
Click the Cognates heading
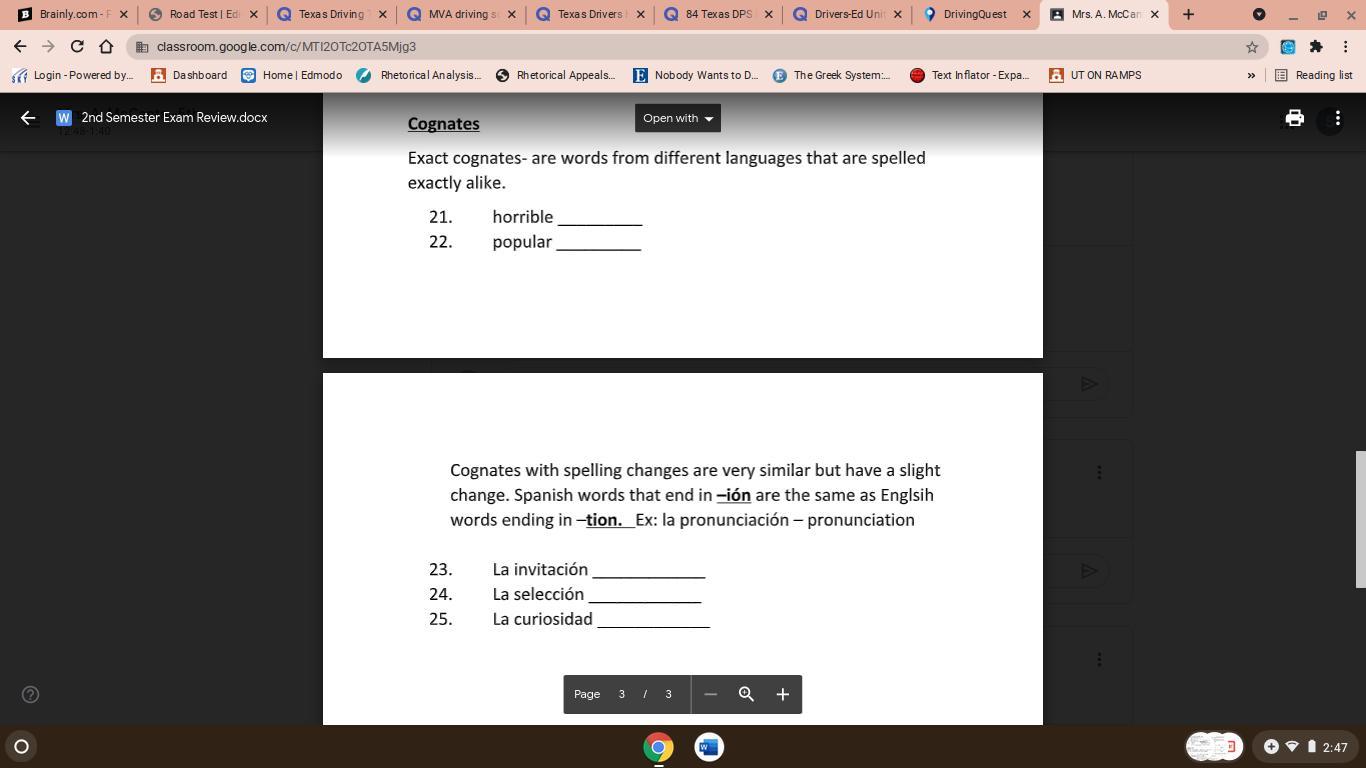point(444,124)
